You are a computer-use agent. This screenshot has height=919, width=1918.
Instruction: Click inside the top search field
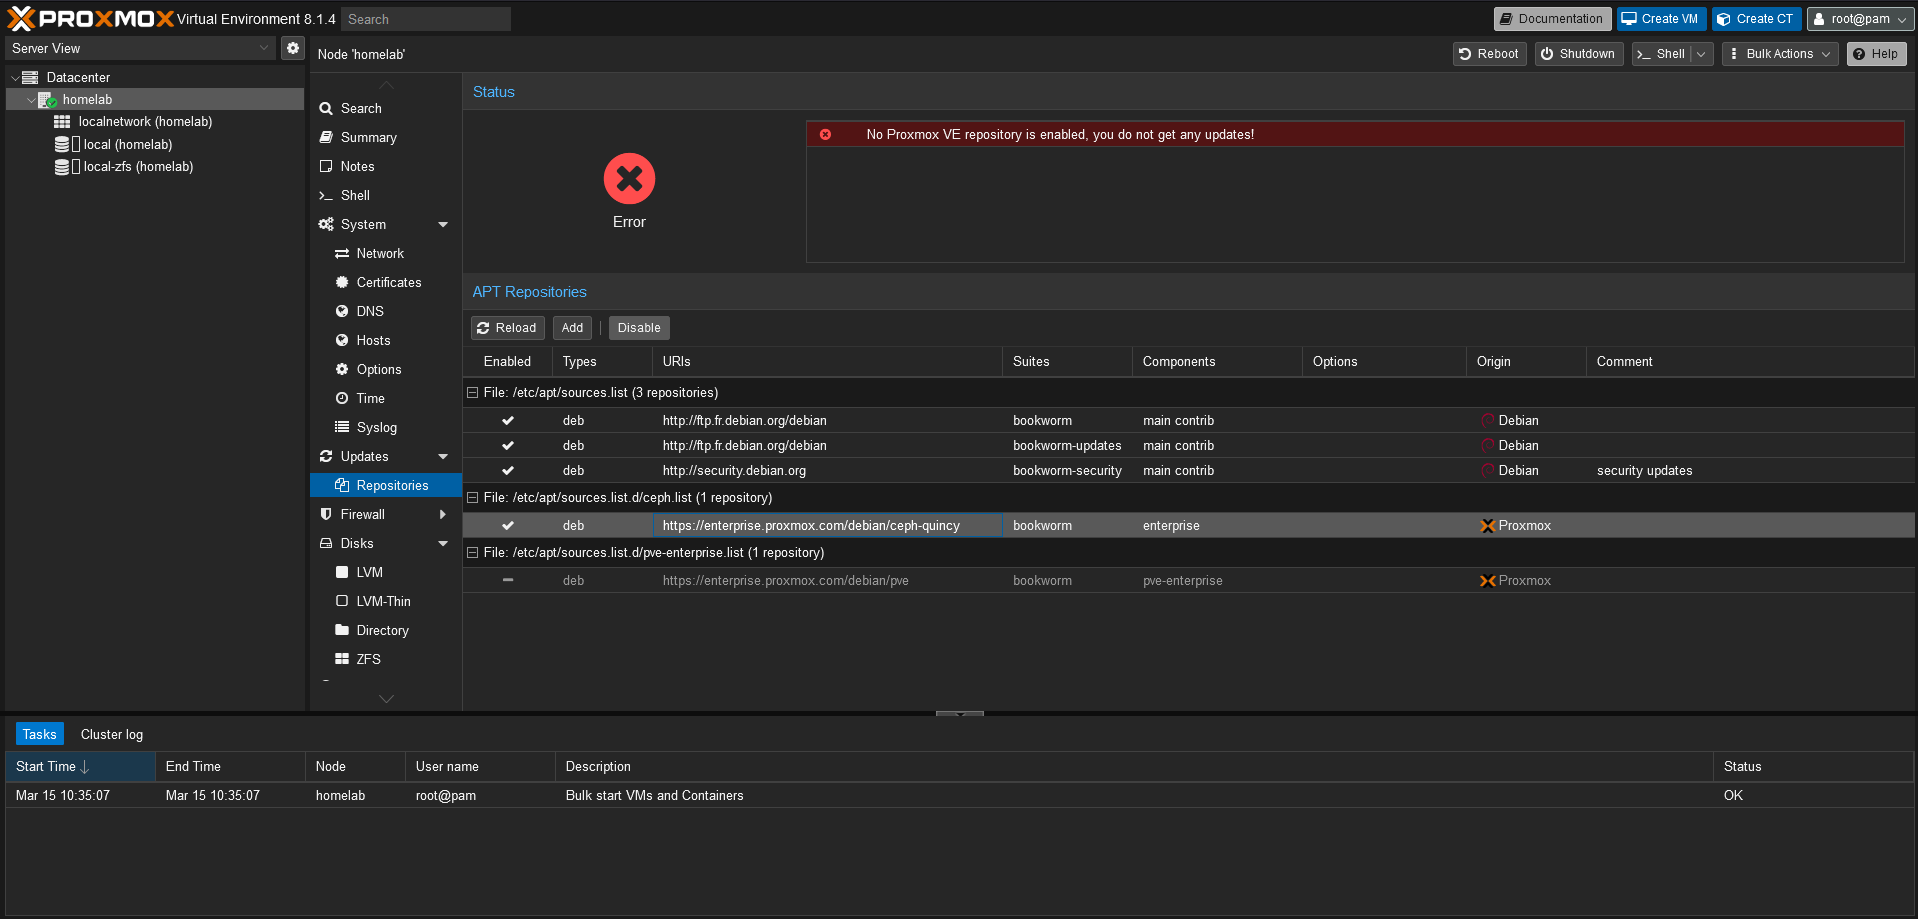[x=426, y=18]
